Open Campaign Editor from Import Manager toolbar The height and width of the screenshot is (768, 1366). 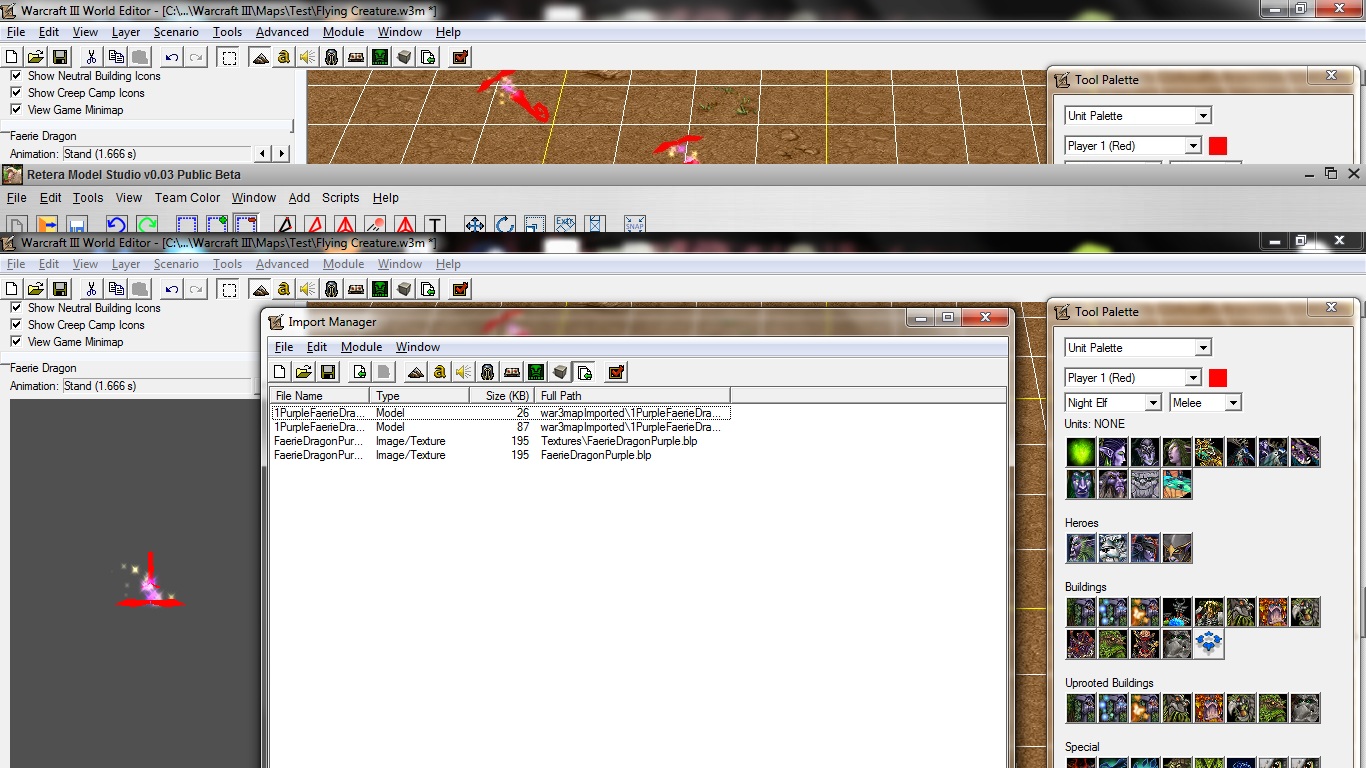pyautogui.click(x=511, y=372)
